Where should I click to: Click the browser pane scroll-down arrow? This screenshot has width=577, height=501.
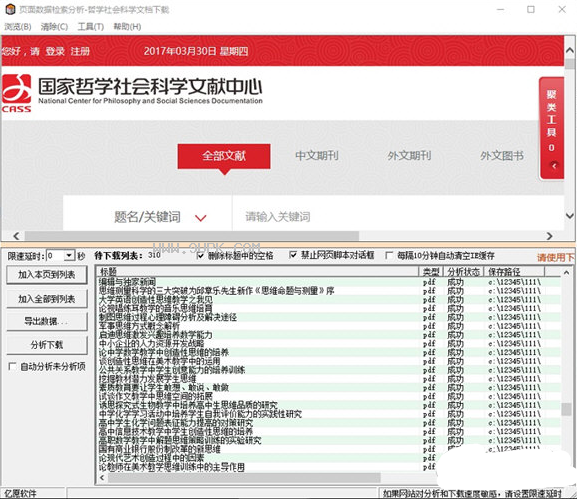[570, 216]
